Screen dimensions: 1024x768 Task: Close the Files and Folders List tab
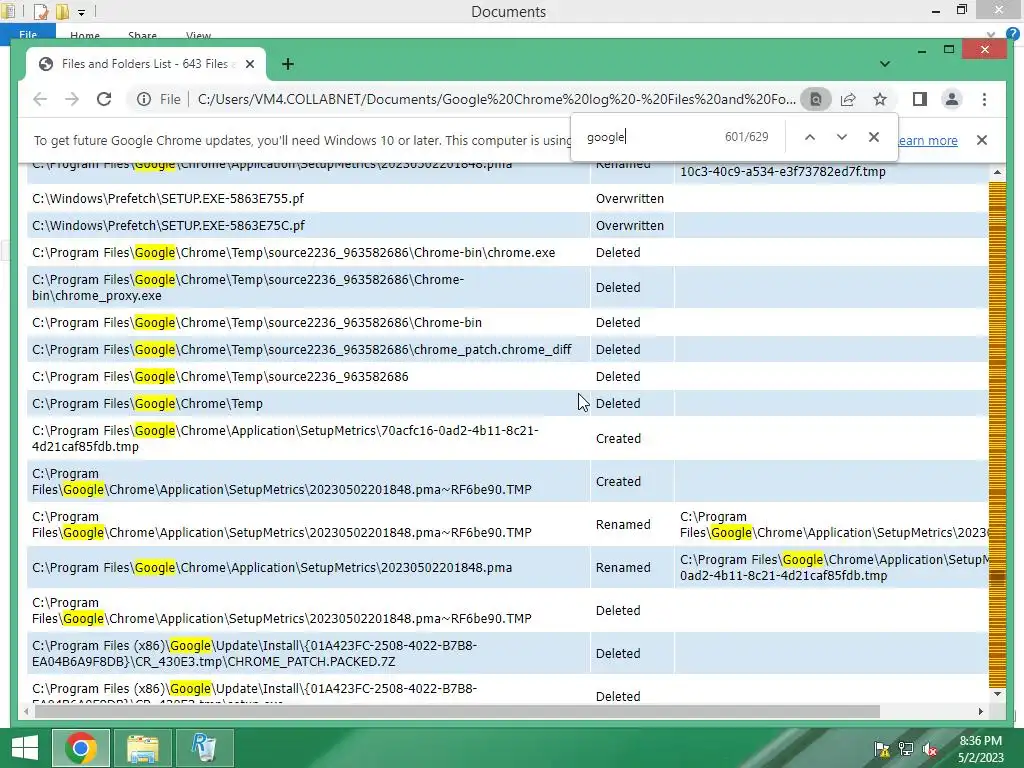(x=249, y=64)
